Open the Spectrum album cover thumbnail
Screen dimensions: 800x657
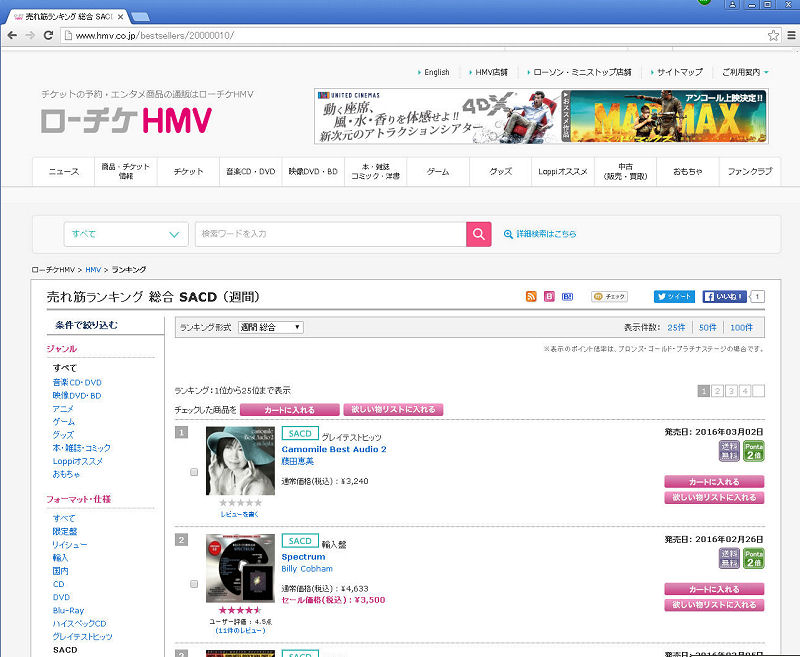[240, 568]
